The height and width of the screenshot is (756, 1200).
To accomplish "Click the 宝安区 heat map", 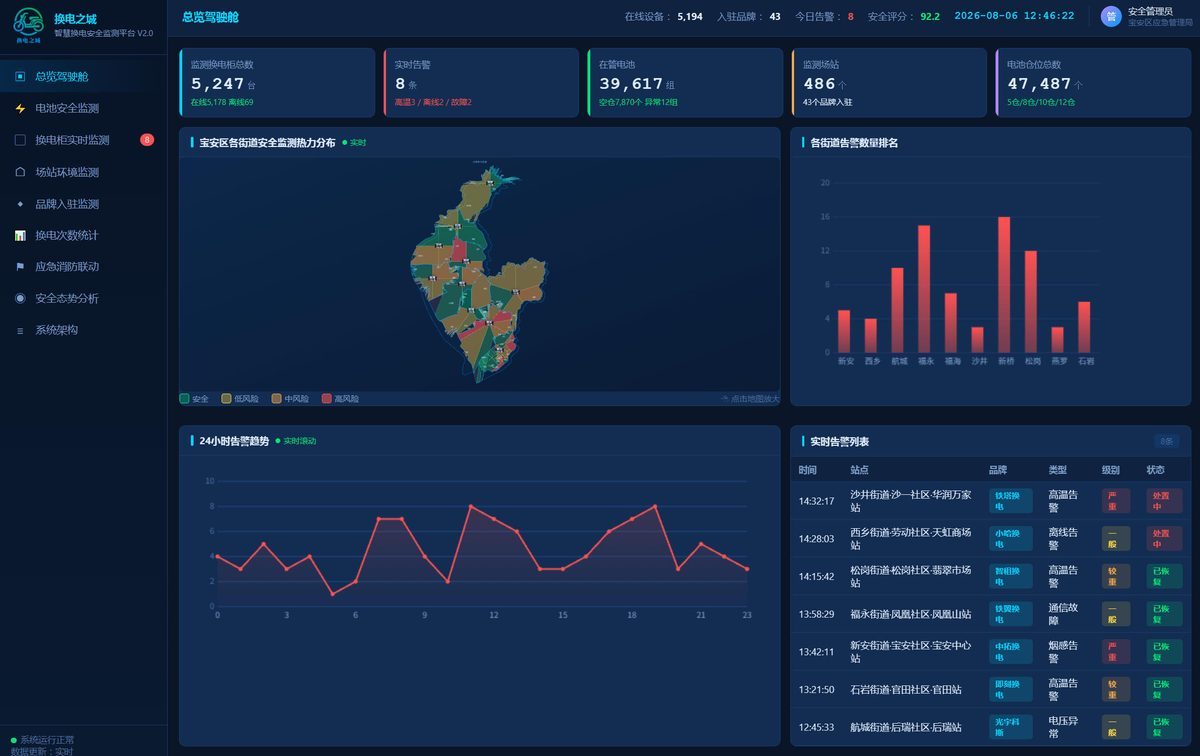I will click(x=479, y=275).
